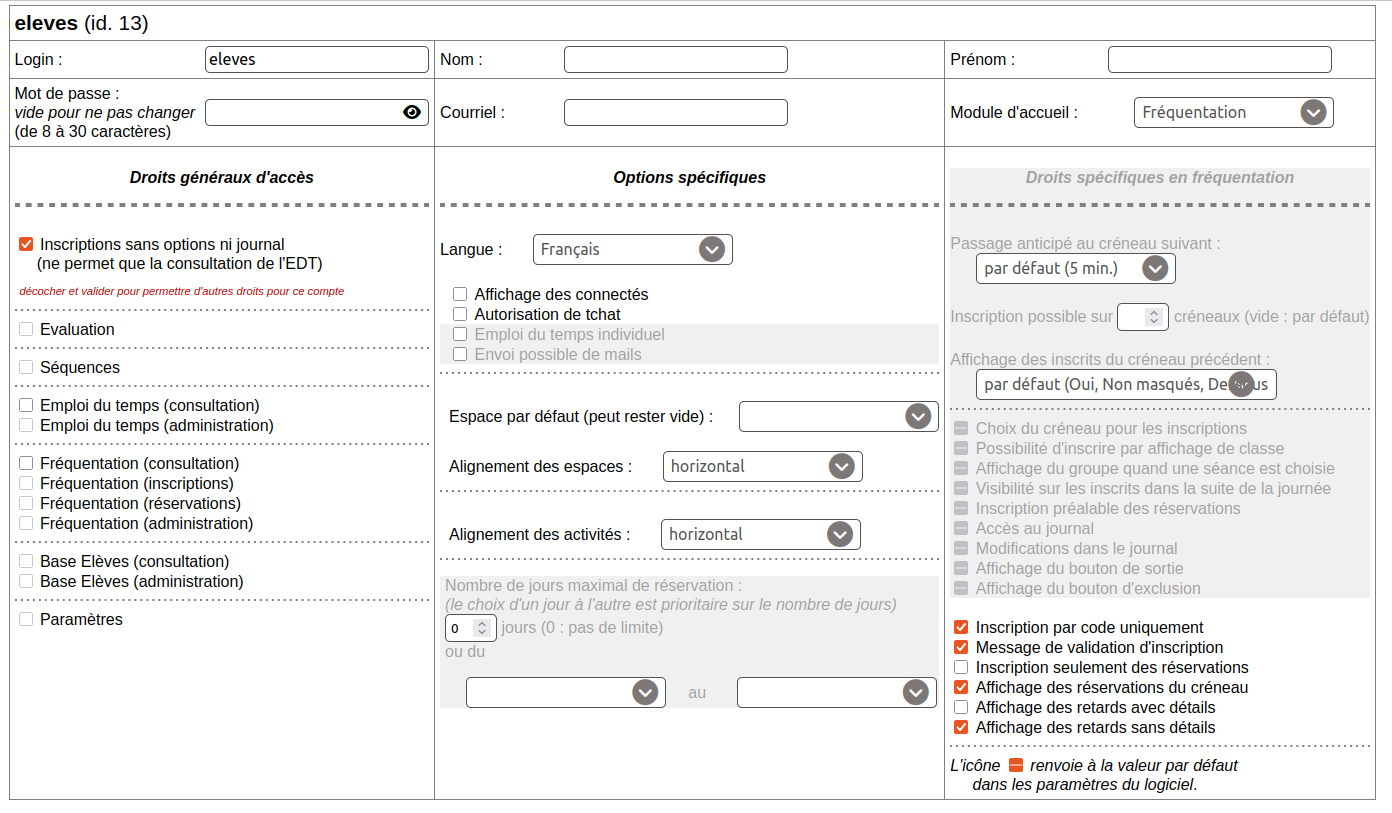This screenshot has height=813, width=1392.
Task: Open the 'Module d'accueil' dropdown
Action: pos(1234,112)
